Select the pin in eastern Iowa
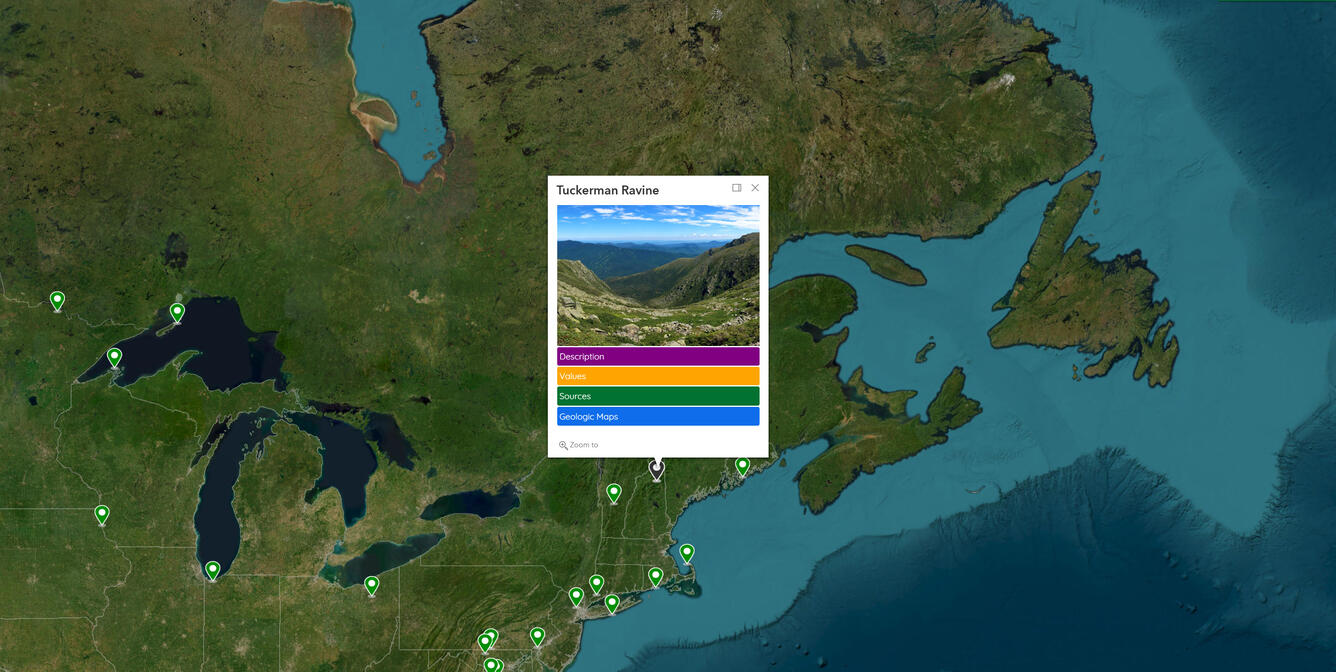1336x672 pixels. (101, 513)
